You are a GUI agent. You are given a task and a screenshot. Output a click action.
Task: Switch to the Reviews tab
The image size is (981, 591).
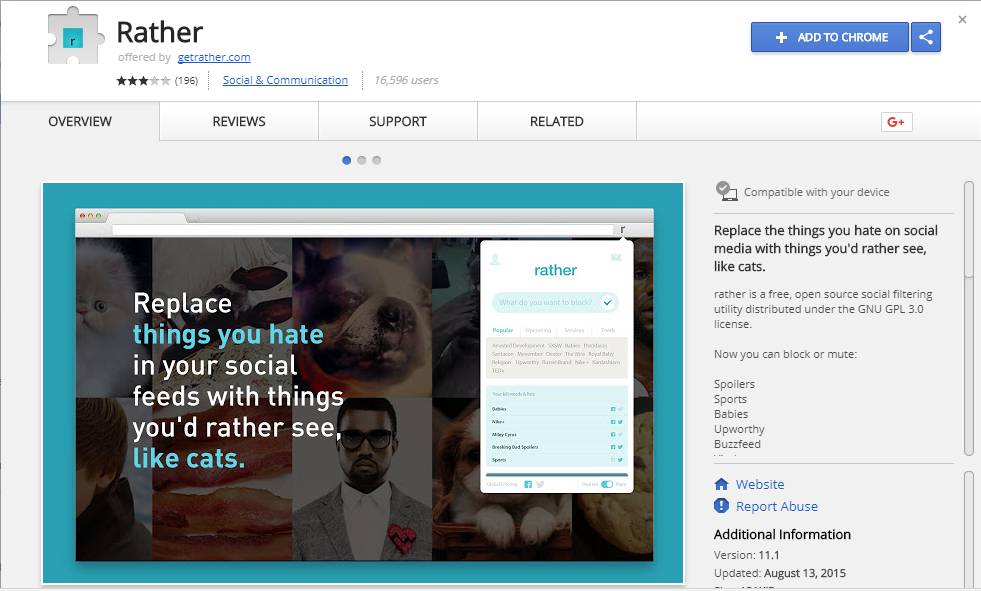(239, 121)
